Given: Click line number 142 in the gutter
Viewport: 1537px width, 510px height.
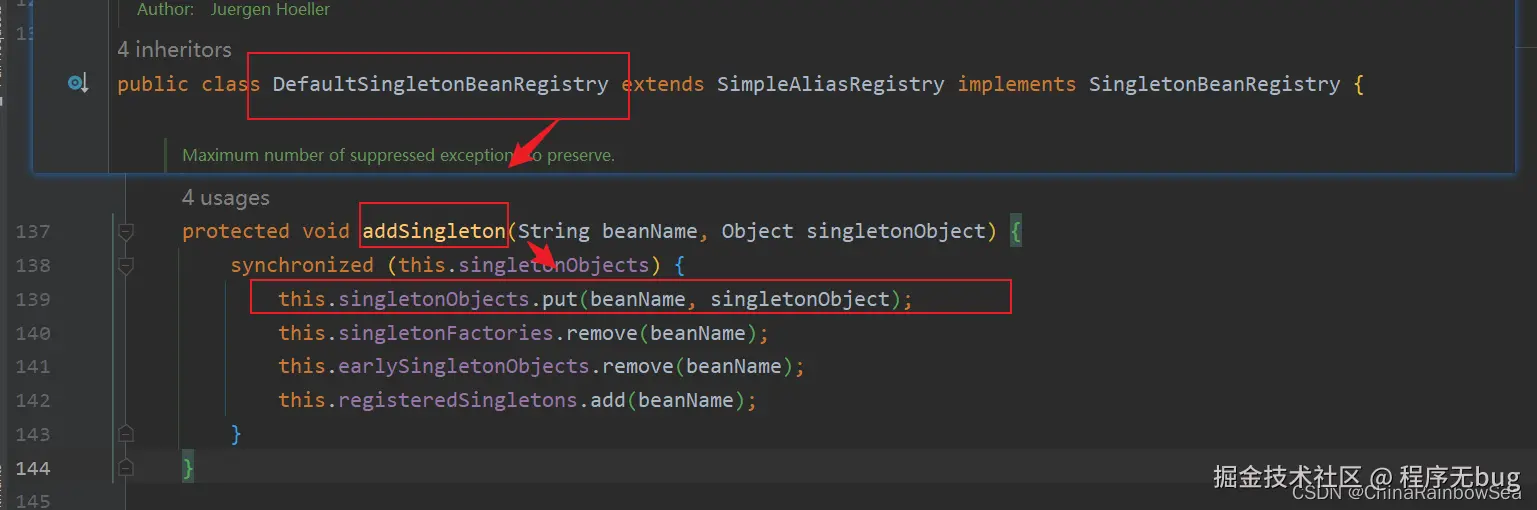Looking at the screenshot, I should click(33, 400).
